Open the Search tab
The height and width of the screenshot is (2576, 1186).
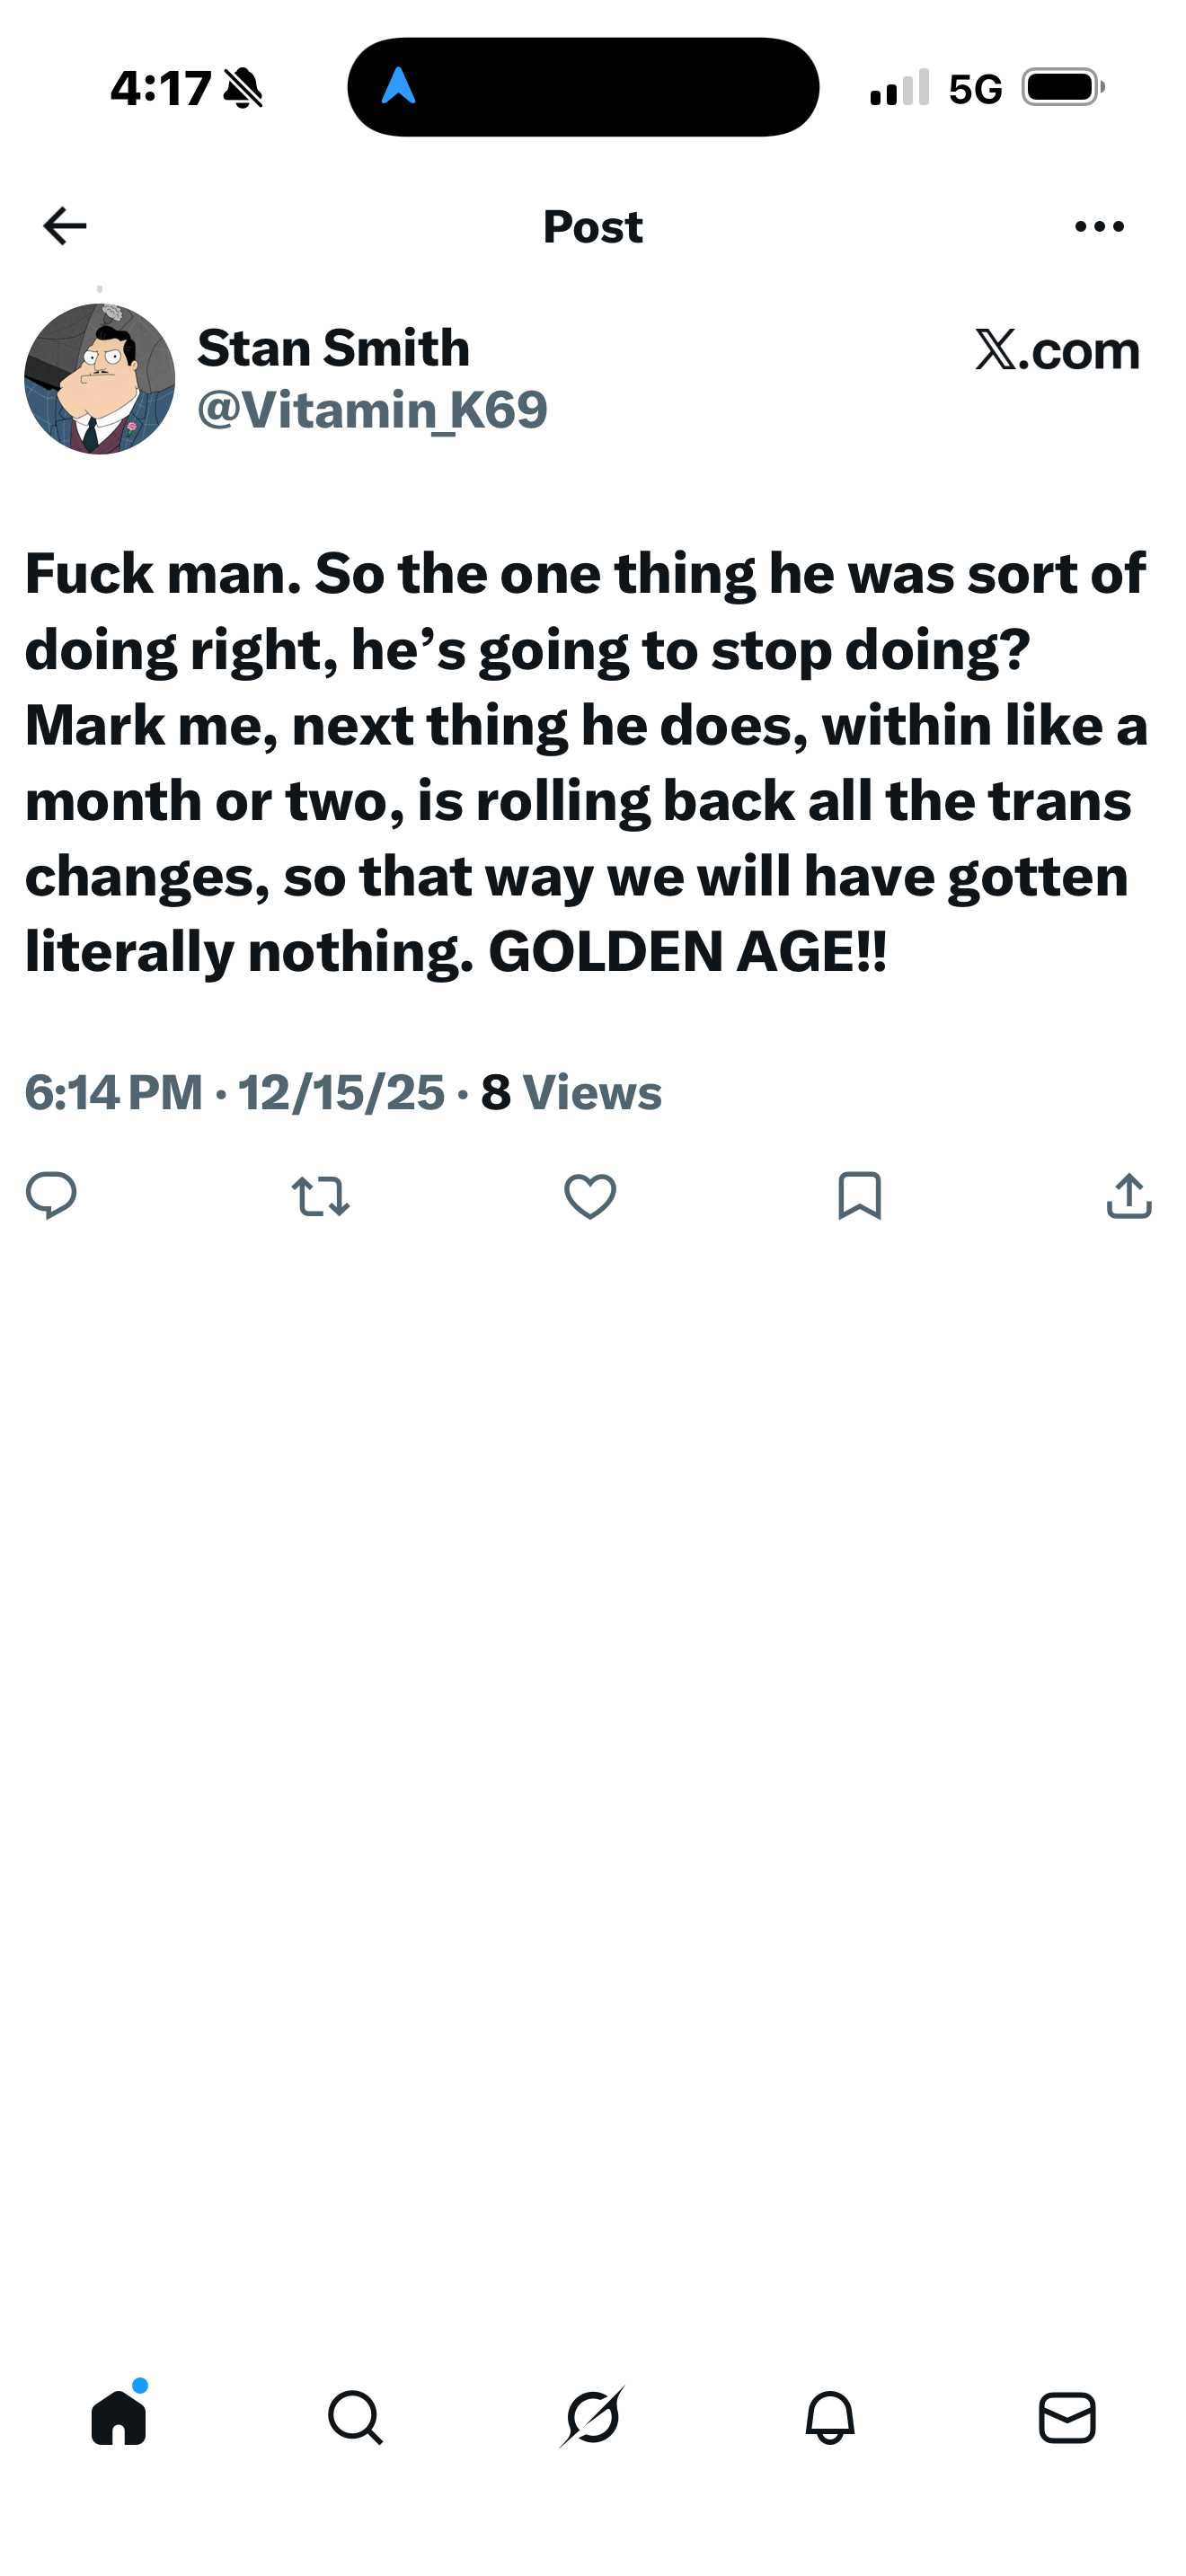(x=355, y=2418)
